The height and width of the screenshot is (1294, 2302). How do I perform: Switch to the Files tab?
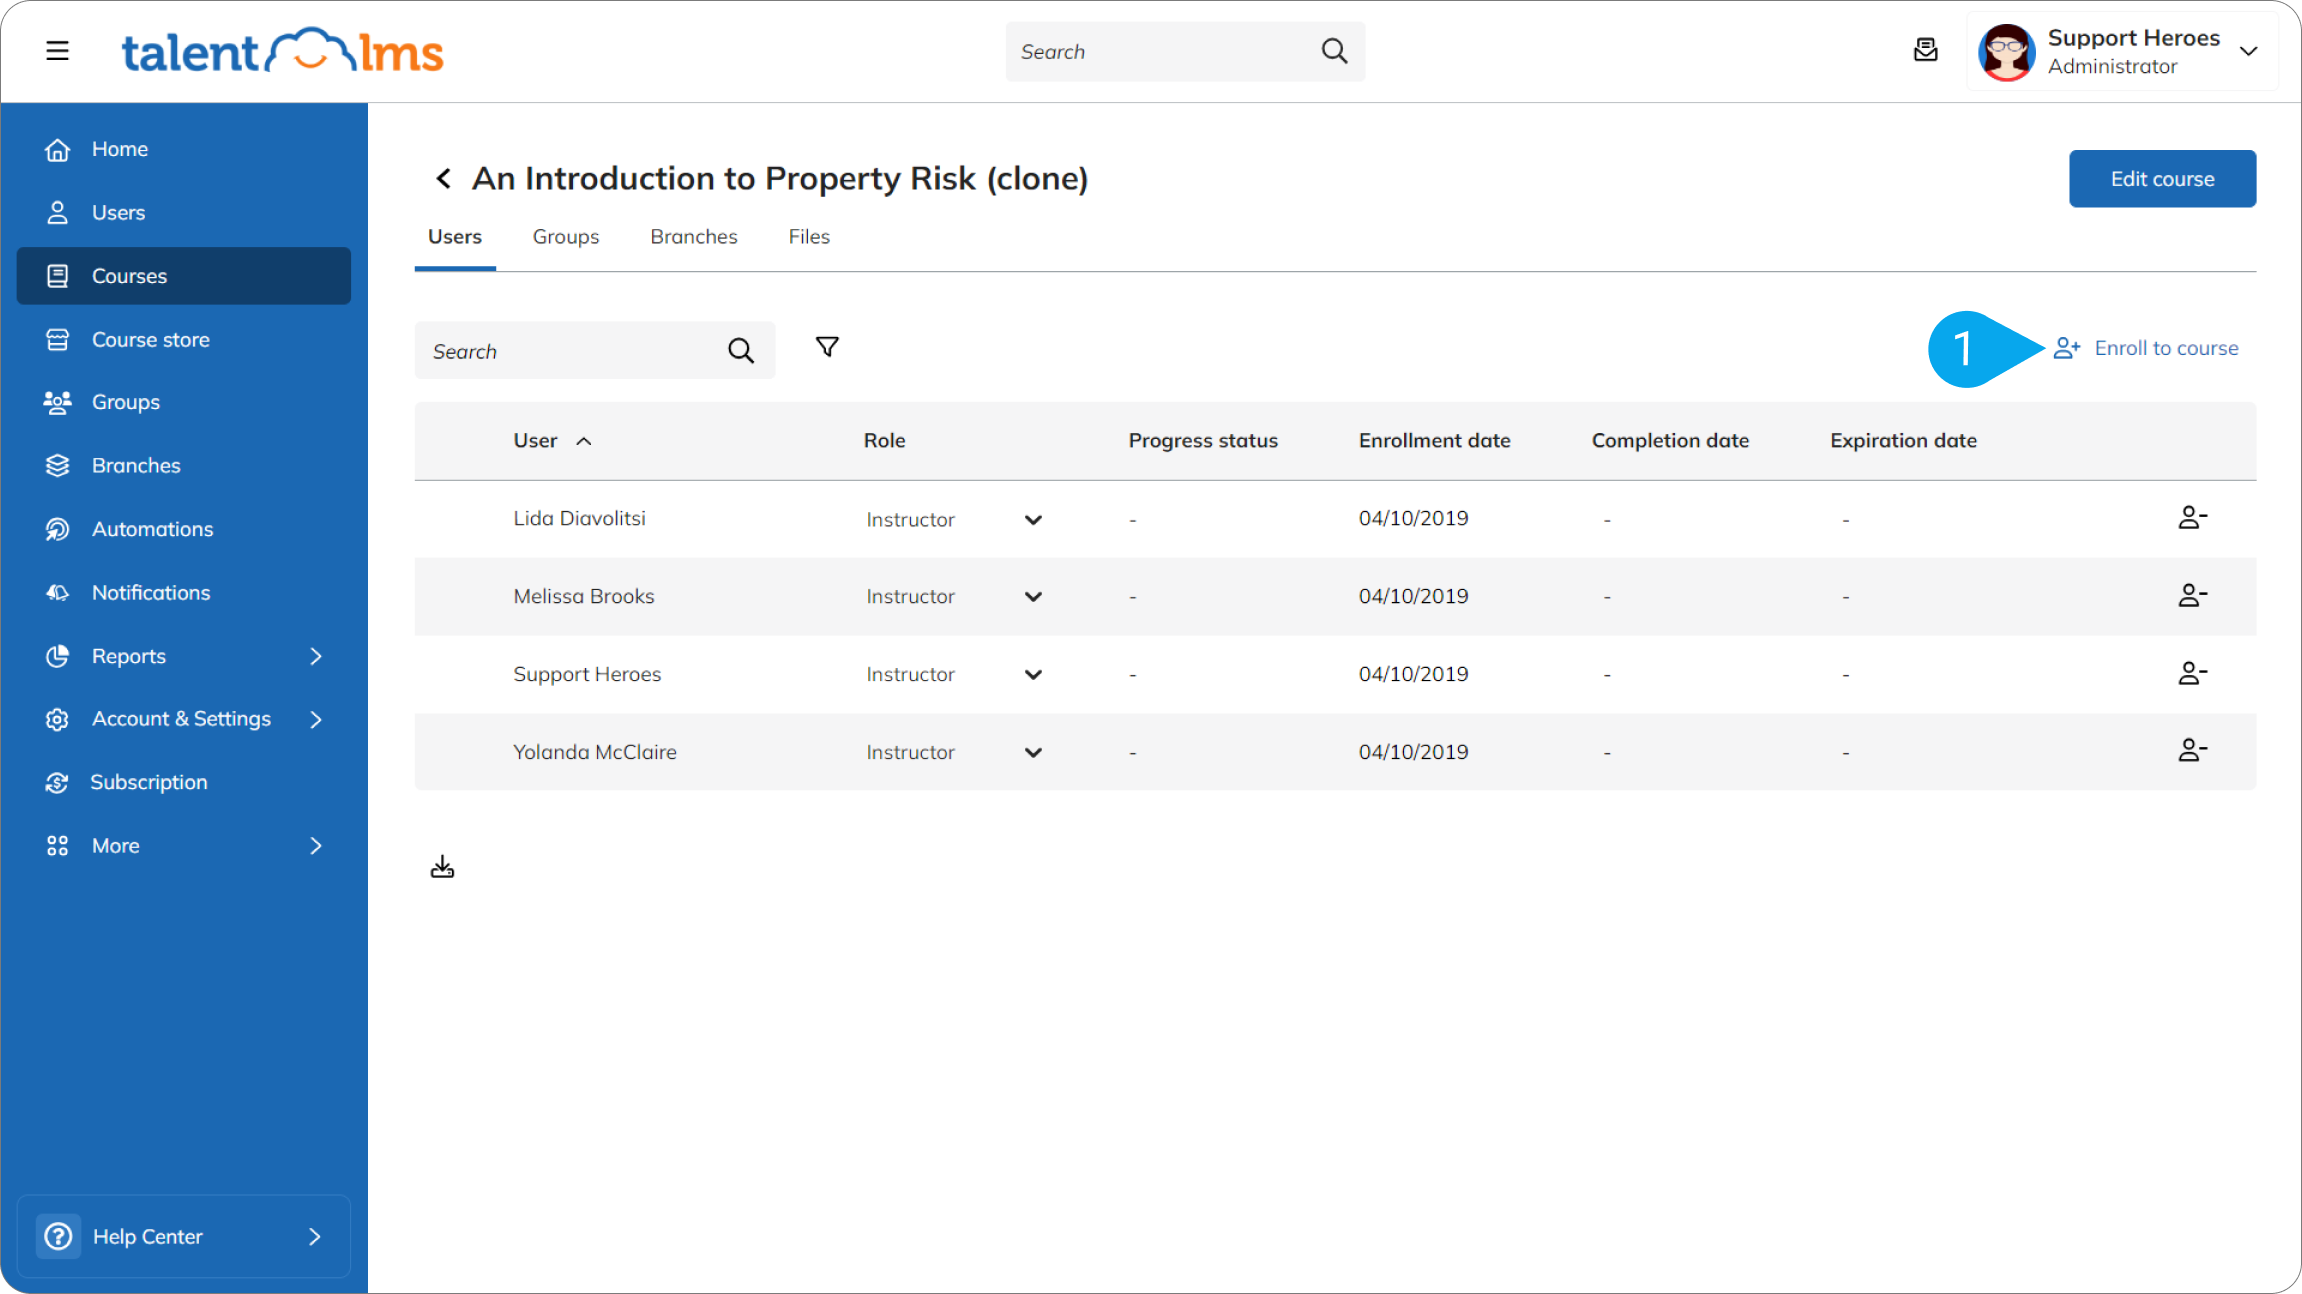click(x=809, y=237)
